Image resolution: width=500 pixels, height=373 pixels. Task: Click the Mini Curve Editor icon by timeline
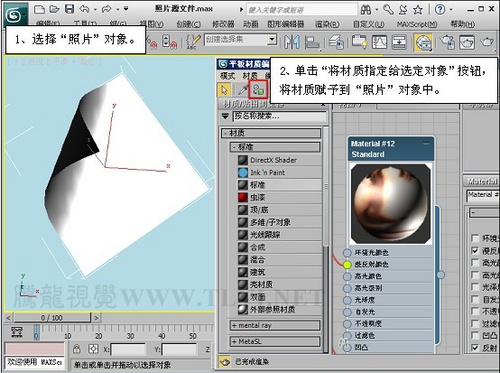[17, 332]
